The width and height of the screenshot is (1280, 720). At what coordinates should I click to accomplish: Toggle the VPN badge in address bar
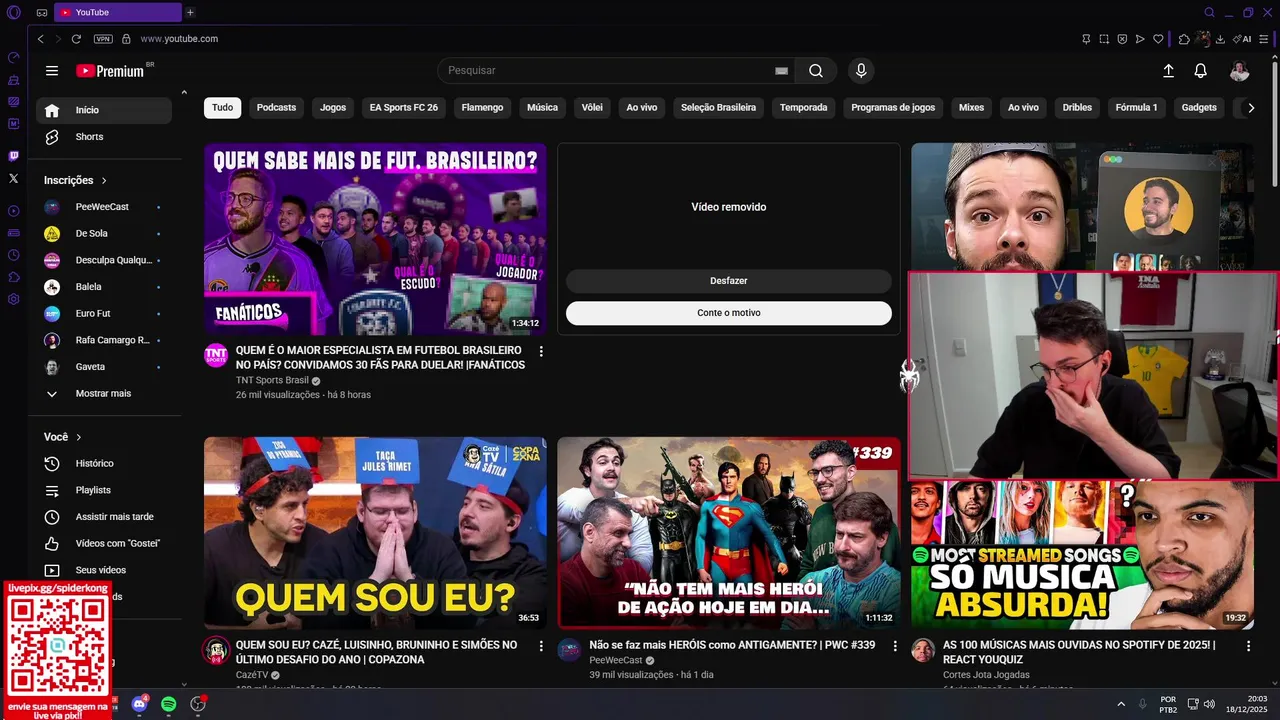[x=103, y=39]
